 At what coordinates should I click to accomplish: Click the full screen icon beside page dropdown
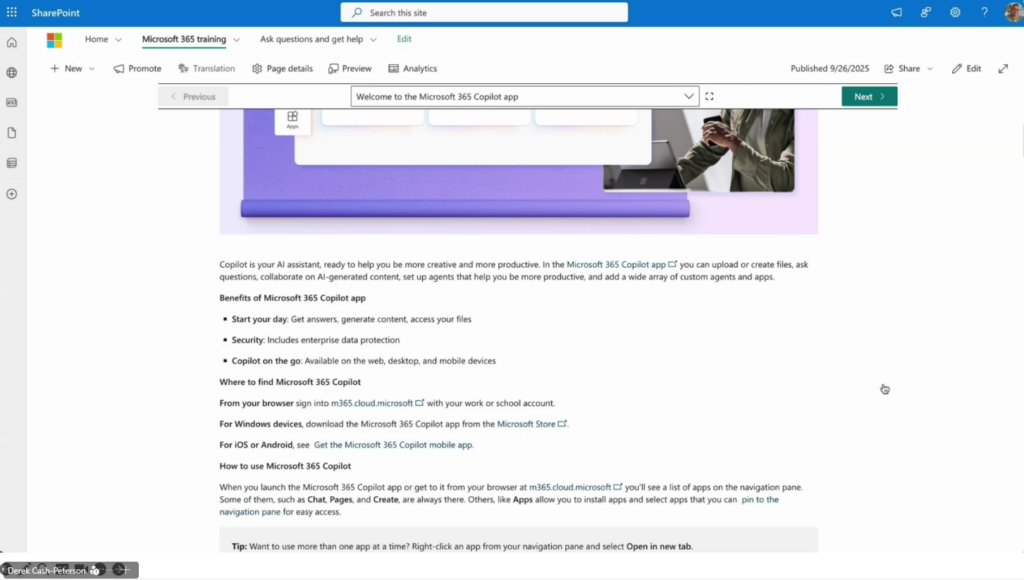pyautogui.click(x=709, y=96)
